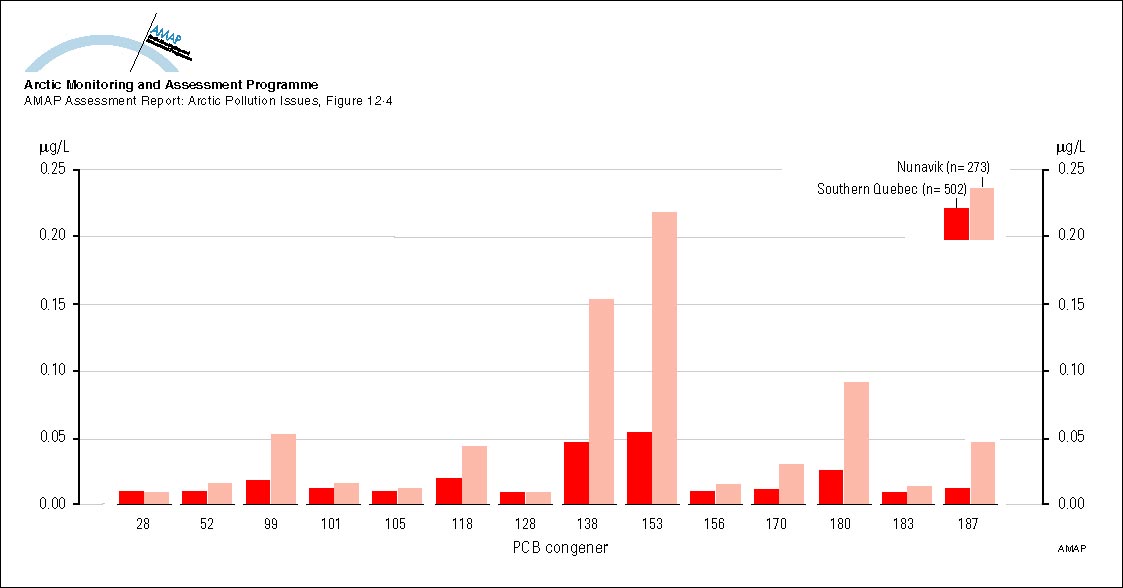Click the Arctic Monitoring and Assessment Programme title
Viewport: 1123px width, 588px height.
(x=171, y=86)
